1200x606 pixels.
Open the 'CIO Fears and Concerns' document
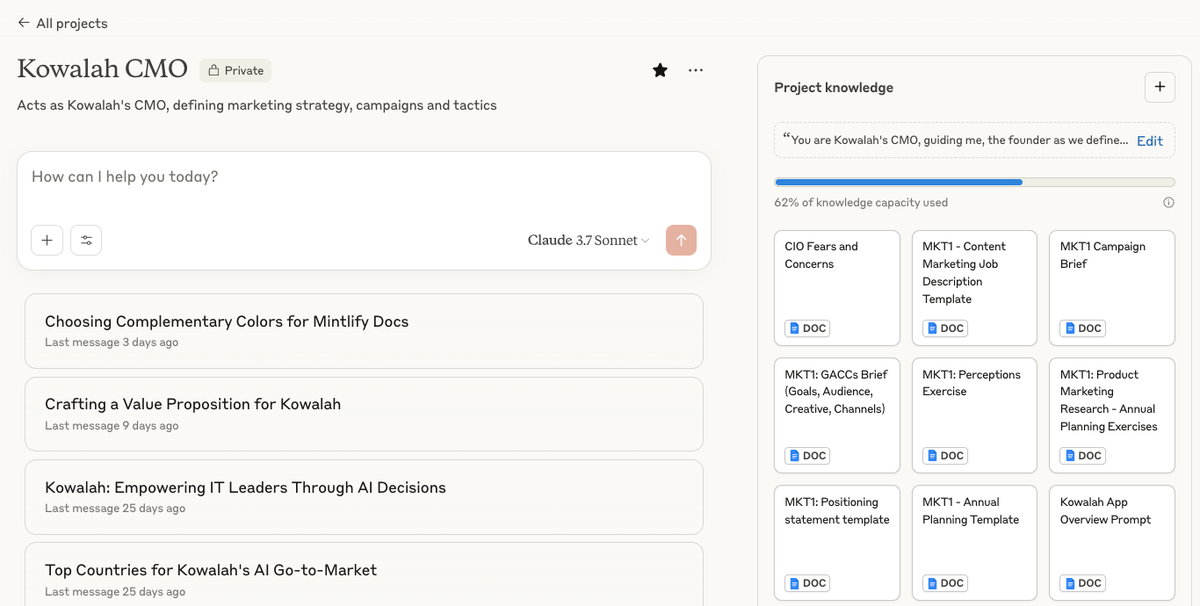coord(836,288)
